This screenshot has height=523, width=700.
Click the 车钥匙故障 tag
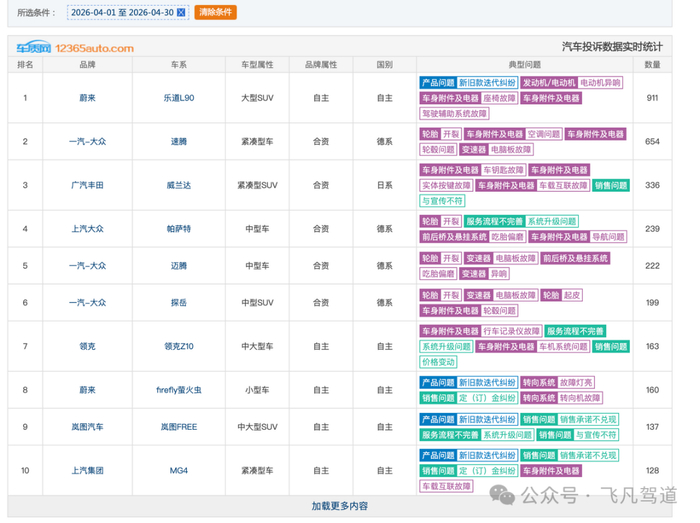pos(503,170)
